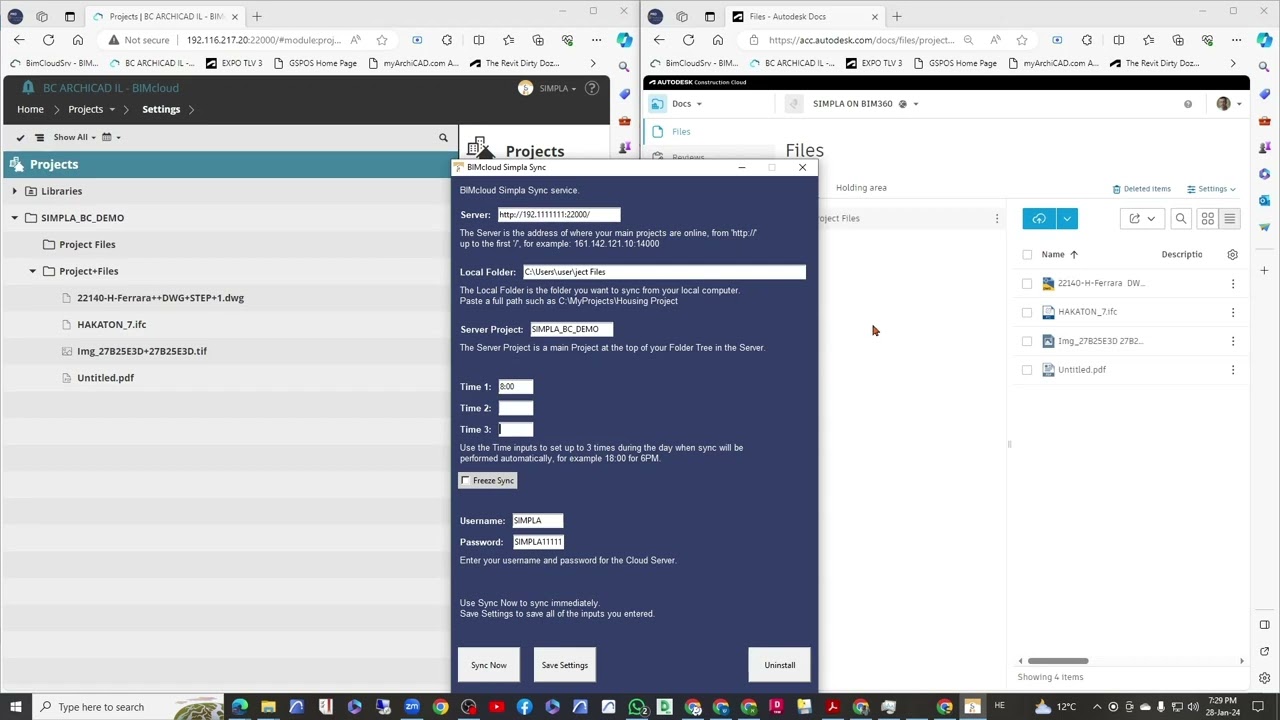Switch to grid view in Autodesk Docs
This screenshot has width=1280, height=720.
click(x=1208, y=219)
